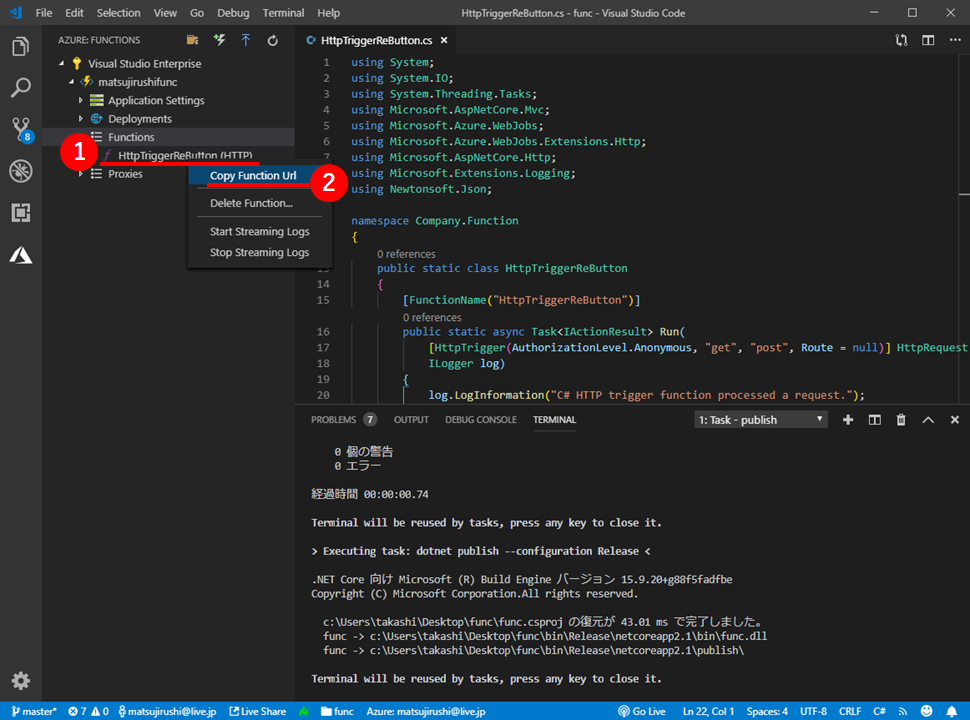The width and height of the screenshot is (970, 720).
Task: Select HttpTriggerReButton (HTTP) function item
Action: point(184,155)
